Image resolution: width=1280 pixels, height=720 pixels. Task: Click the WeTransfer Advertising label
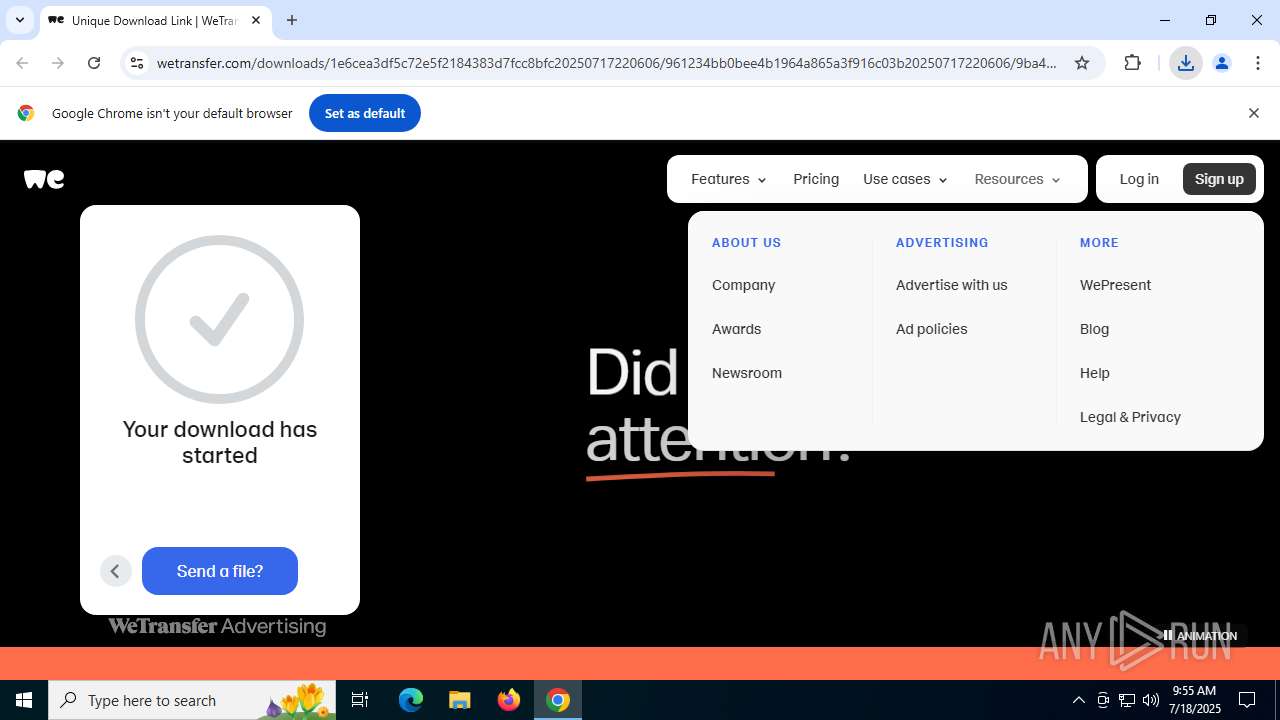[x=217, y=626]
